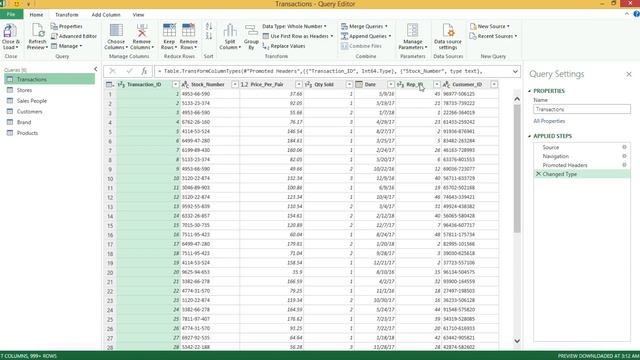640x360 pixels.
Task: Select the Transactions query
Action: [49, 79]
